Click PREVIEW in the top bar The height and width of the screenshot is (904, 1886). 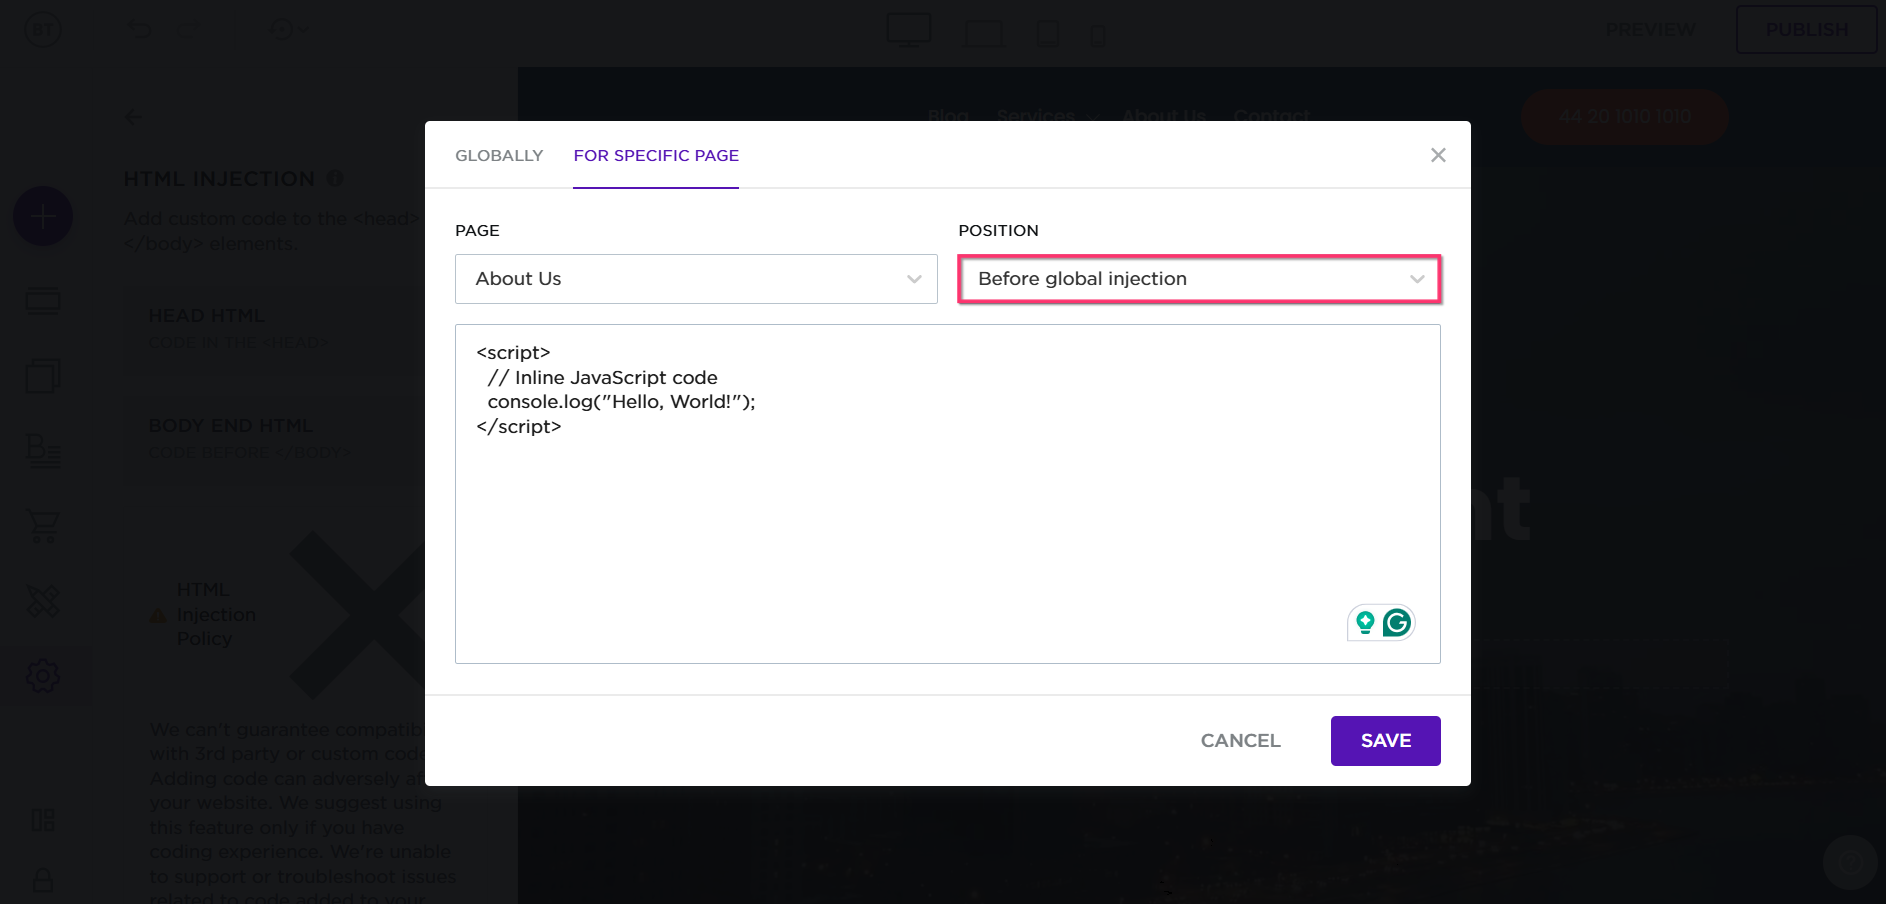1651,30
